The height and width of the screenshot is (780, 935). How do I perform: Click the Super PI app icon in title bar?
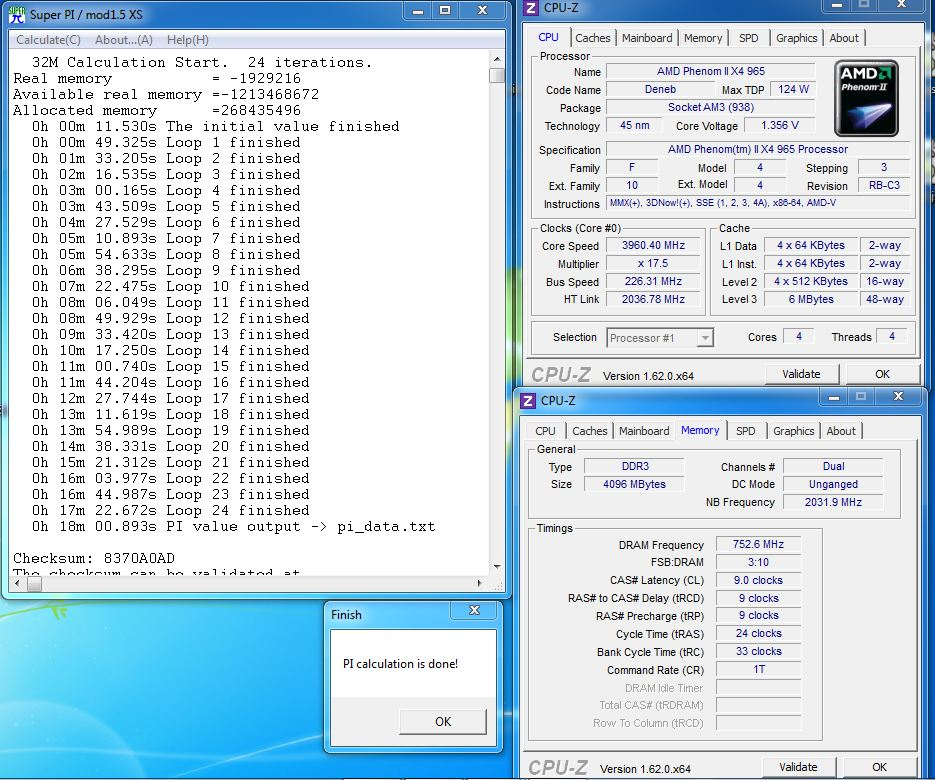tap(17, 14)
